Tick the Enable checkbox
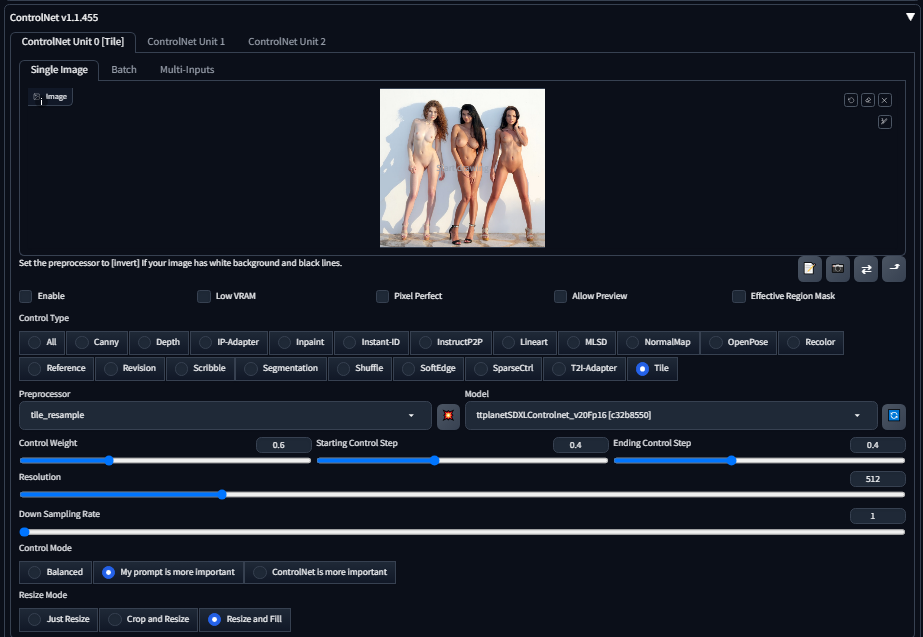 (x=25, y=296)
